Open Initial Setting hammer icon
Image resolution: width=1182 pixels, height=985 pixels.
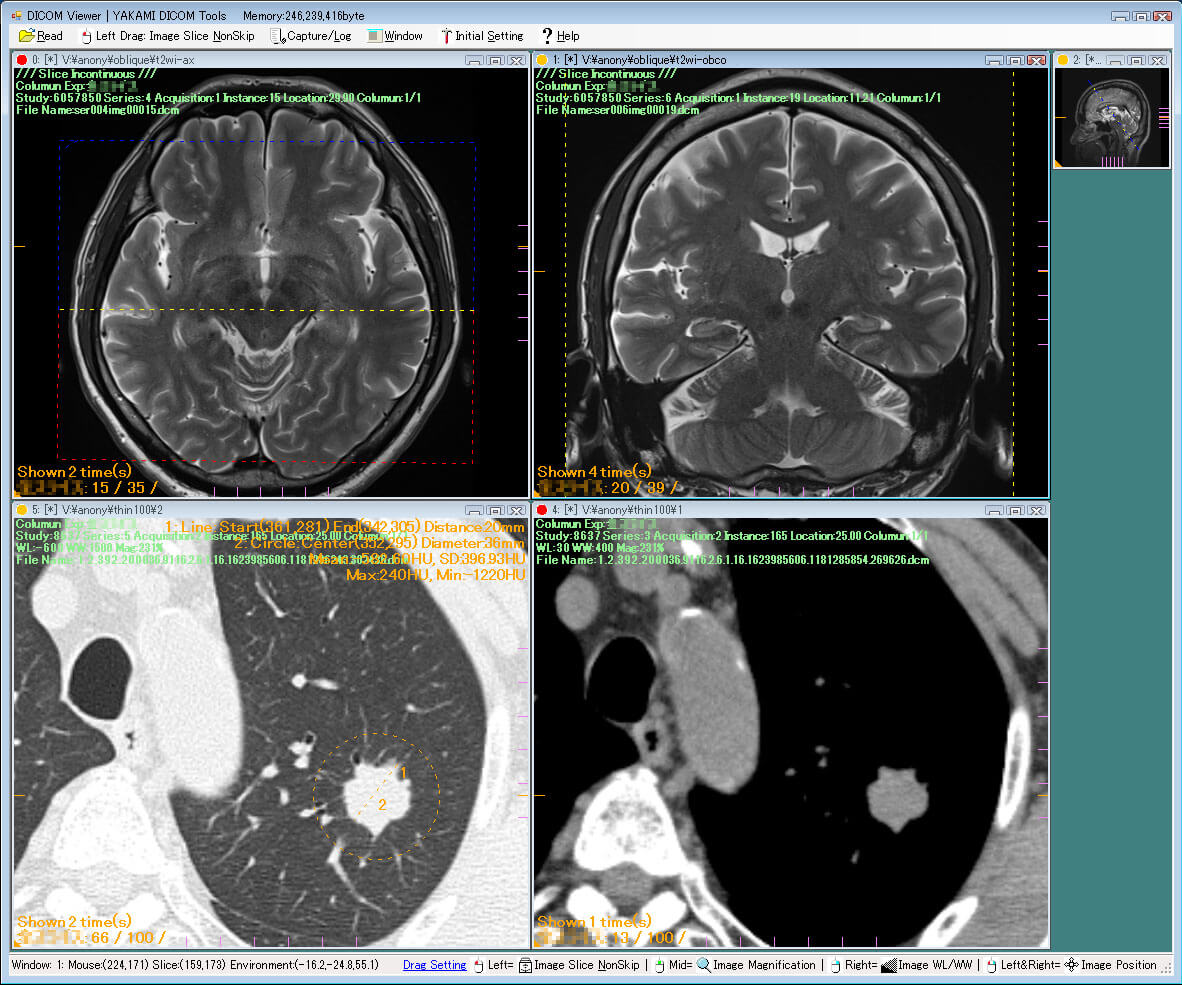(446, 36)
